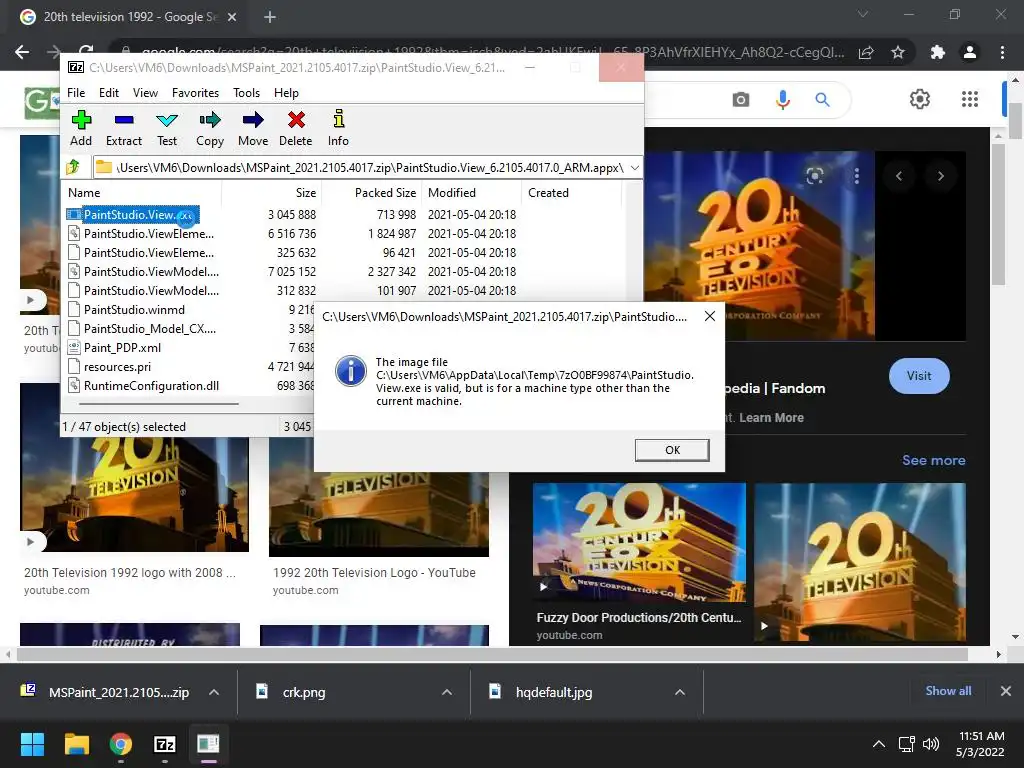The image size is (1024, 768).
Task: Go up one folder level in 7-Zip
Action: click(x=73, y=167)
